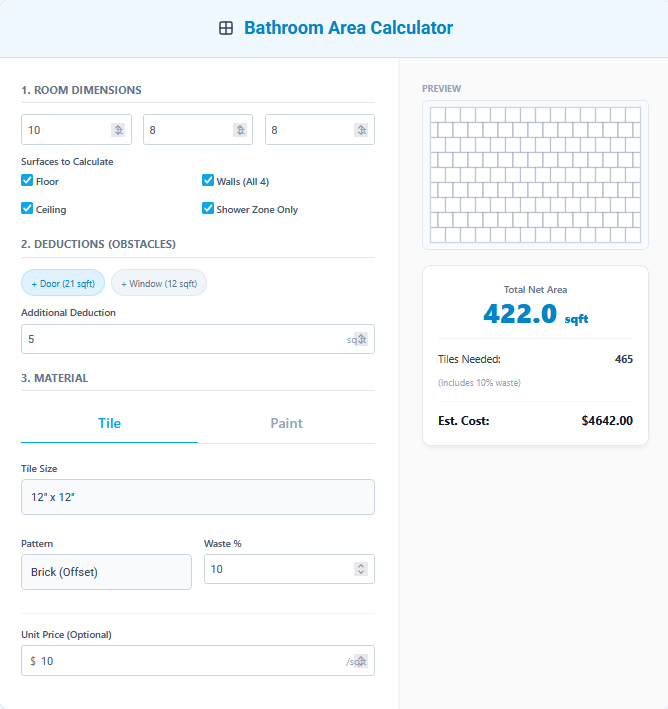Click the 'Unit Price (Optional)' label
The width and height of the screenshot is (668, 709).
click(x=66, y=635)
